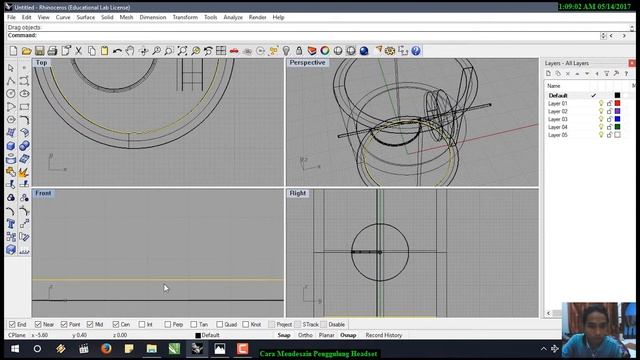Toggle the End osnap checkbox
The height and width of the screenshot is (360, 640).
12,324
